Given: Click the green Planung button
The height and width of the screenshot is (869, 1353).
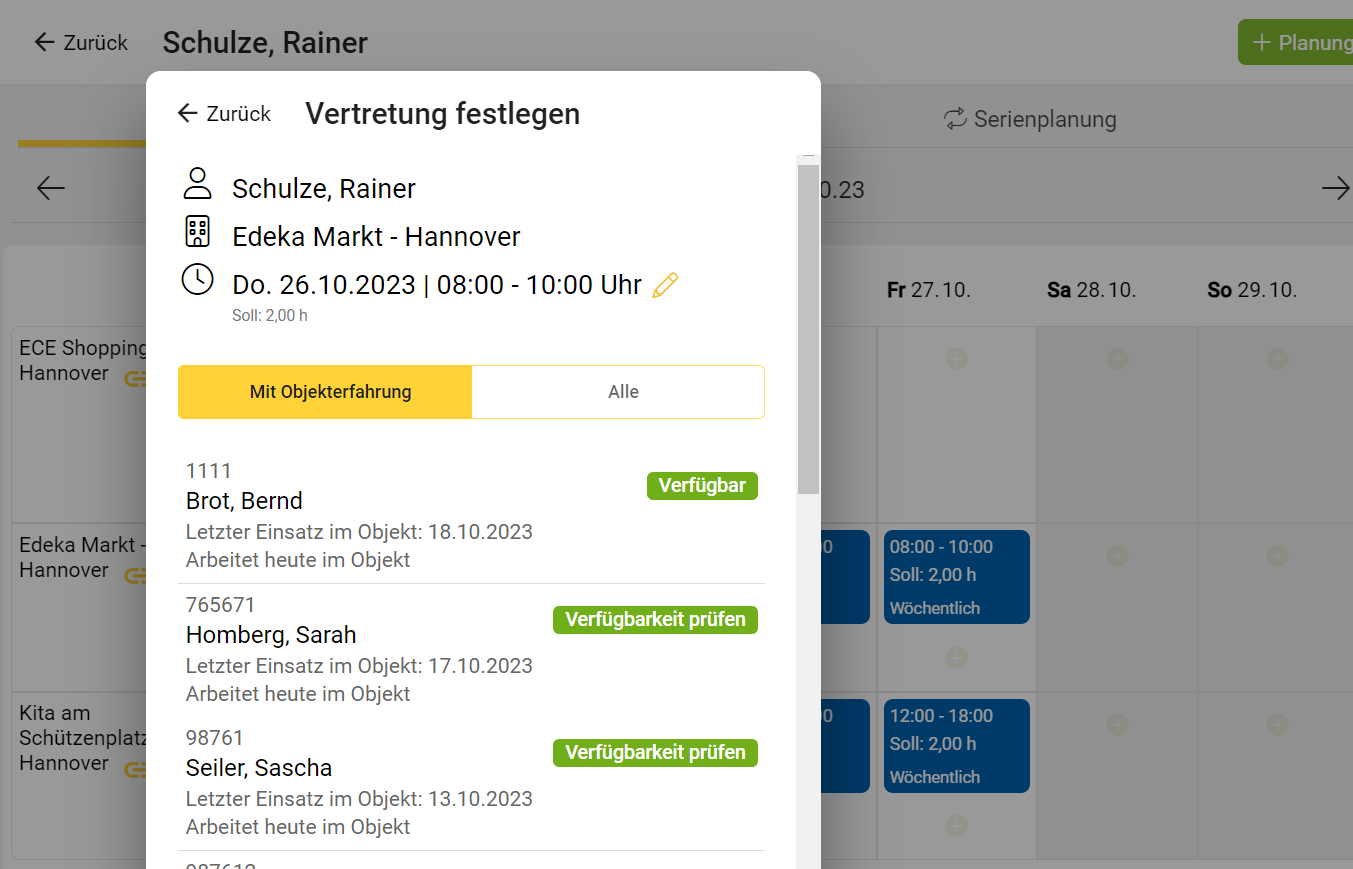Looking at the screenshot, I should (1296, 42).
